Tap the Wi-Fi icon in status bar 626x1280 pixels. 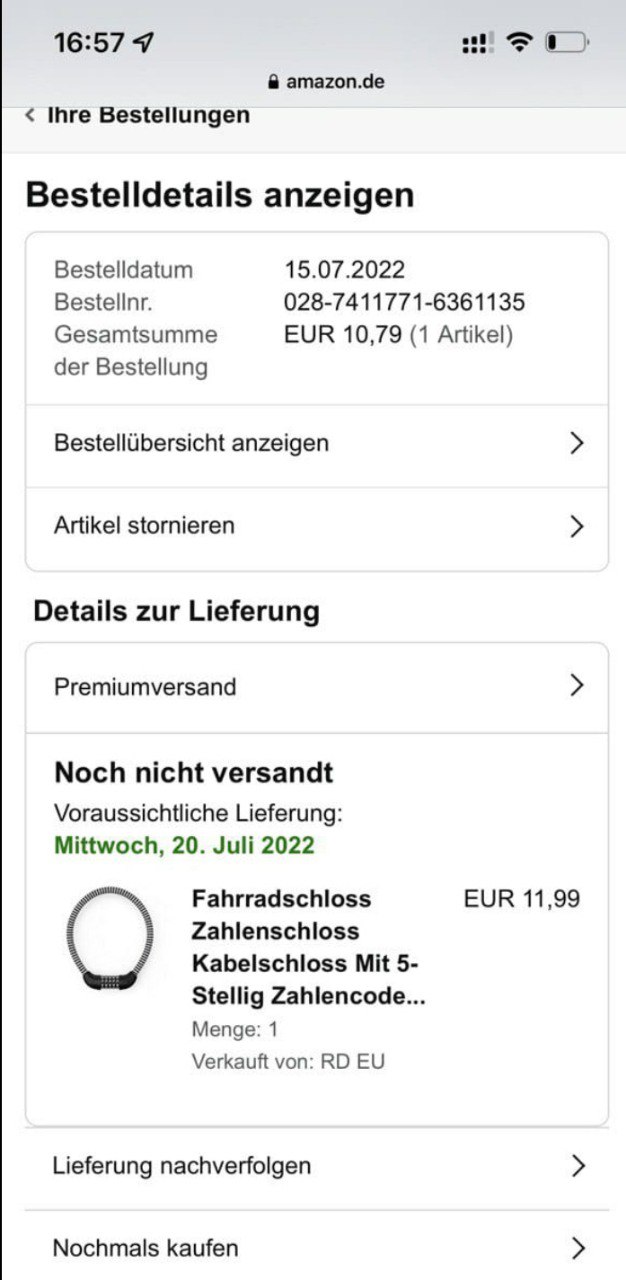click(x=518, y=42)
